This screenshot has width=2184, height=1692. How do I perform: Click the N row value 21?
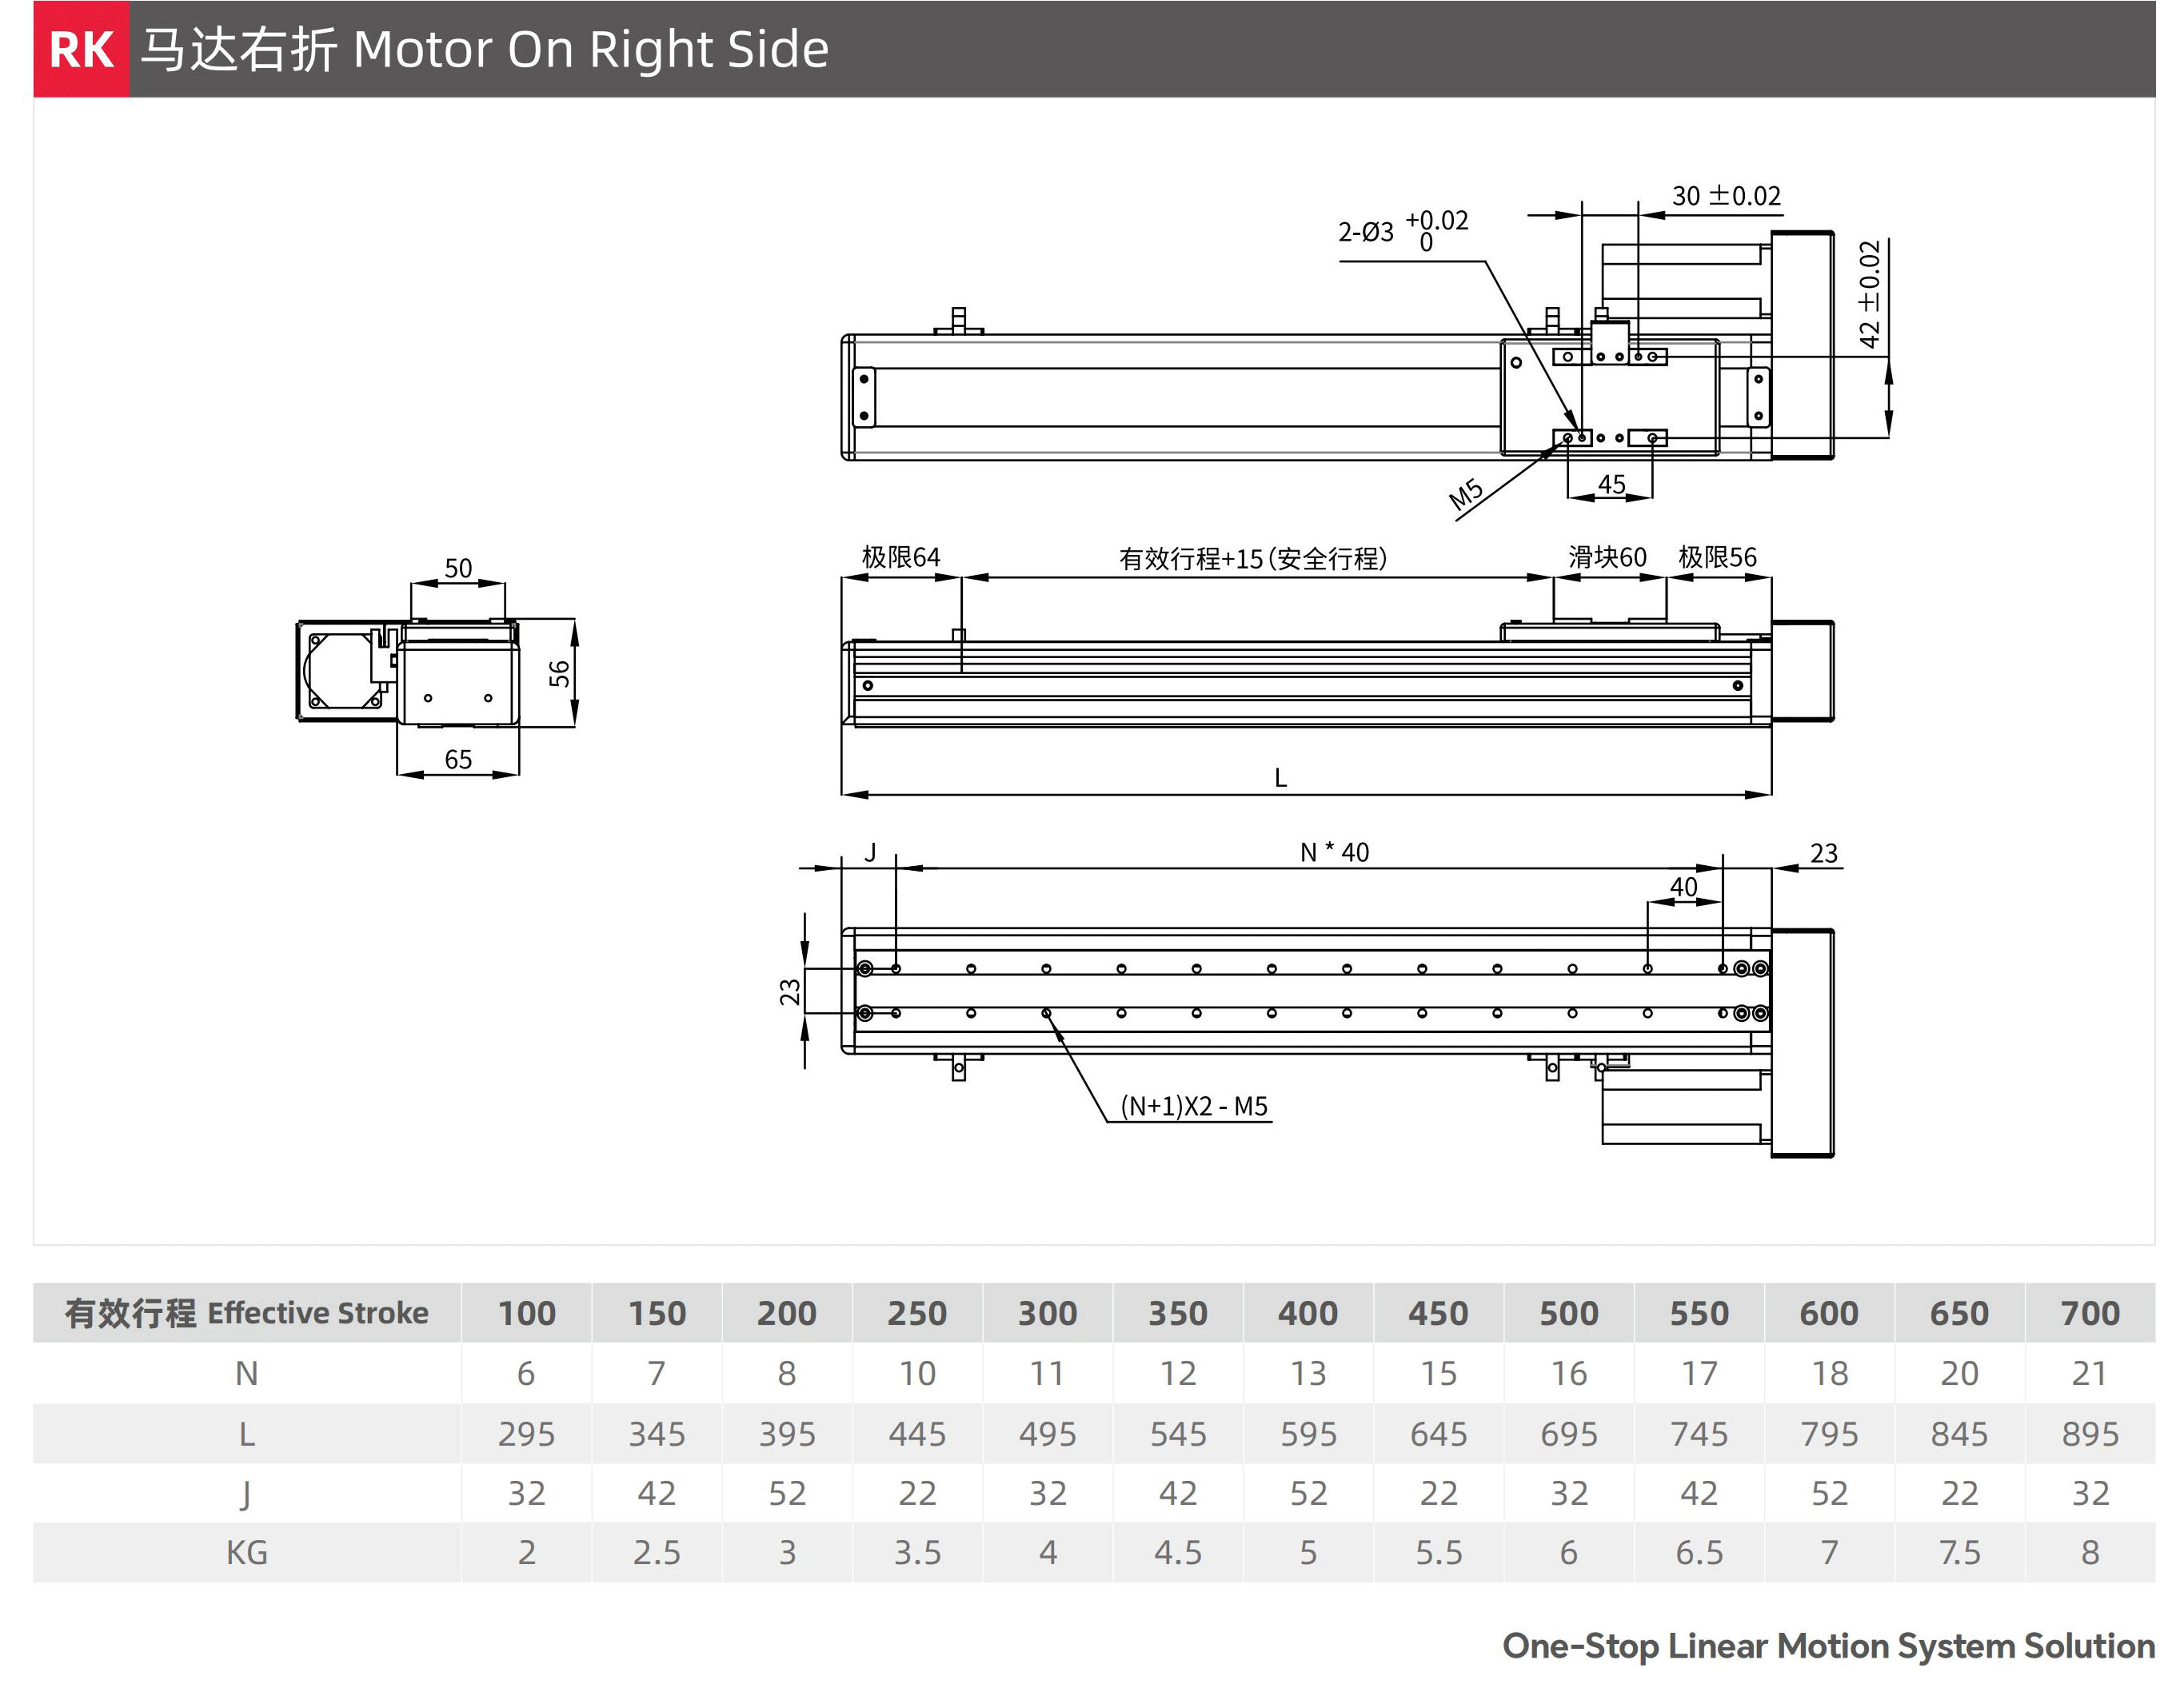(x=2089, y=1373)
